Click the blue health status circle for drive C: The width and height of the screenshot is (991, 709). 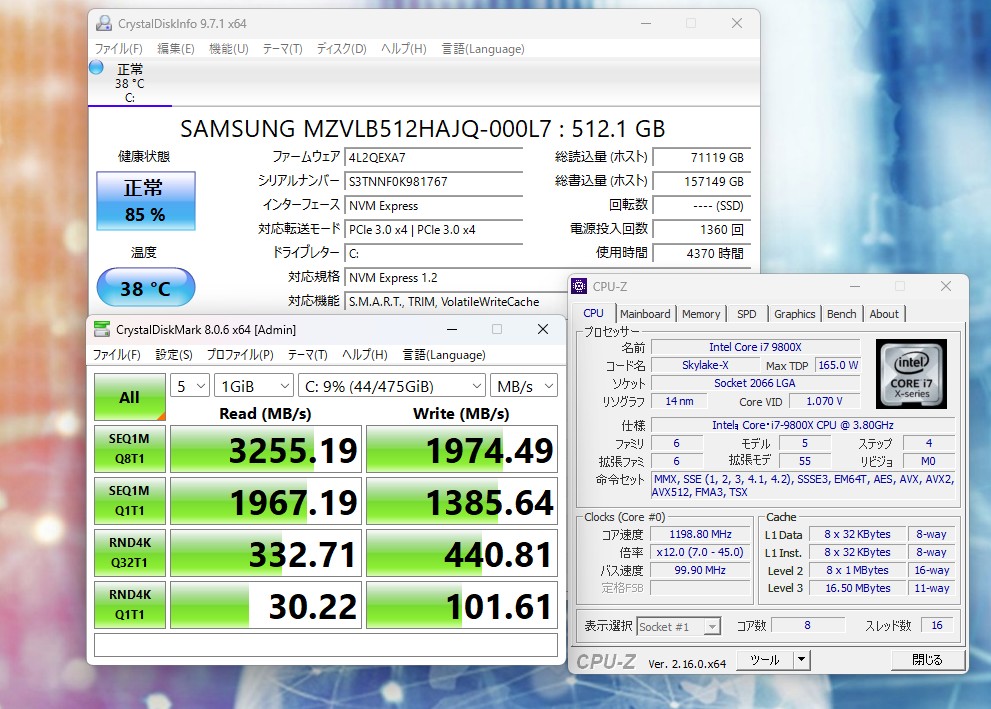tap(96, 68)
